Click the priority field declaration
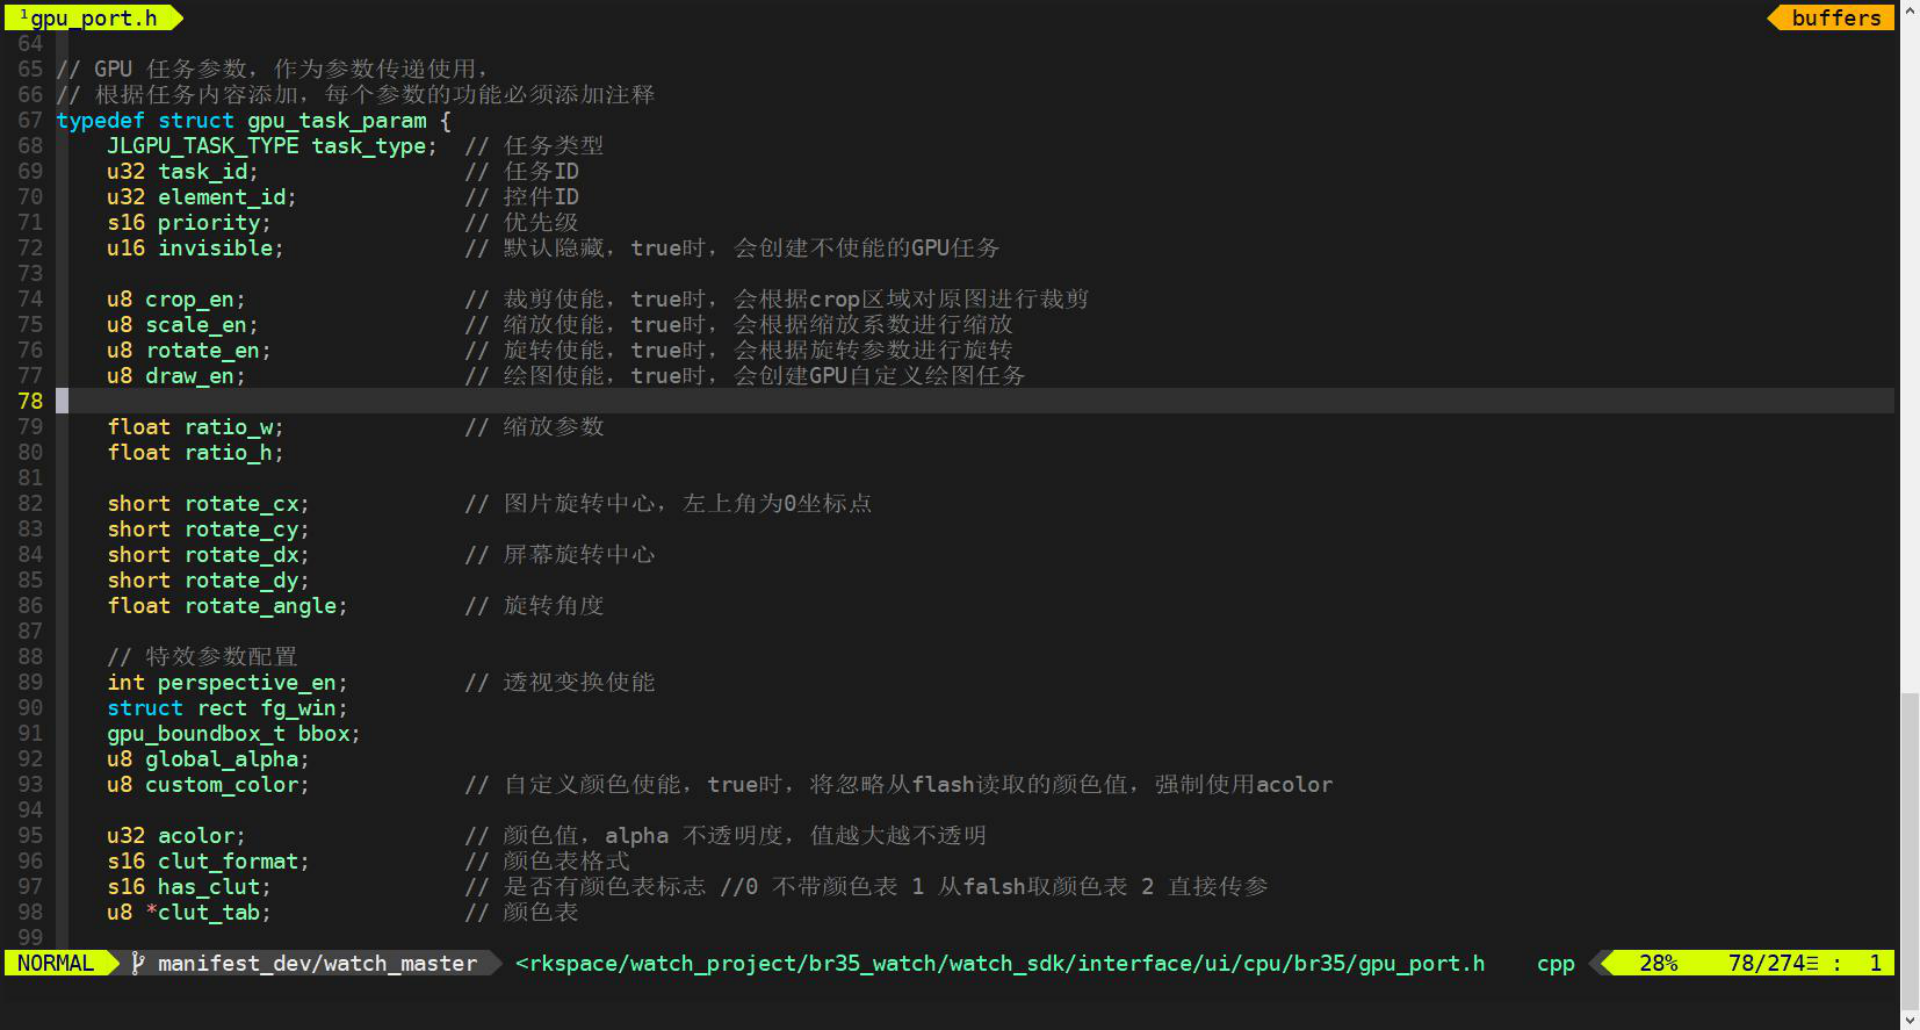Screen dimensions: 1920x1030 pyautogui.click(x=188, y=222)
